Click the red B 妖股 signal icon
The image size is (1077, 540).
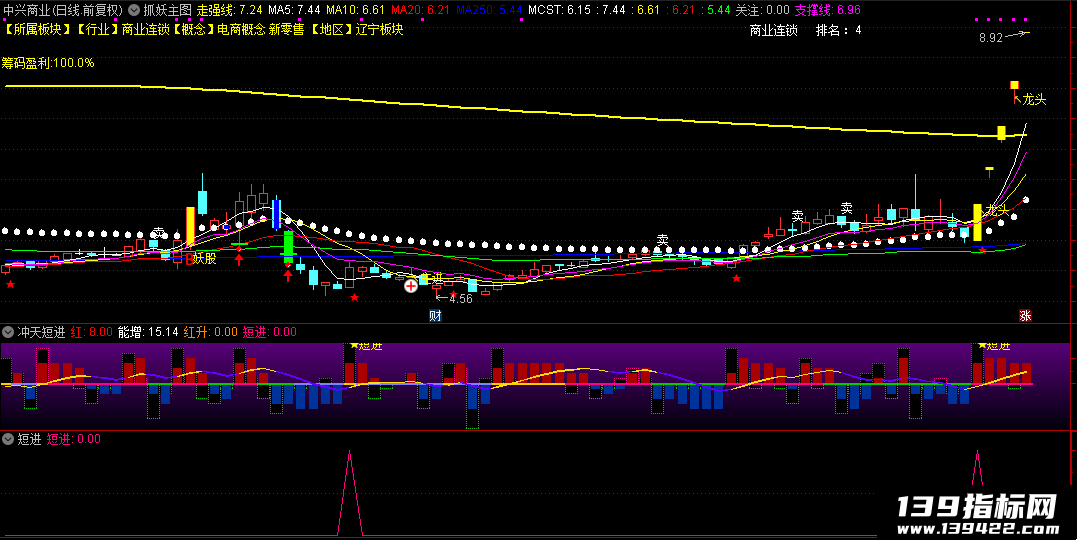tap(201, 258)
